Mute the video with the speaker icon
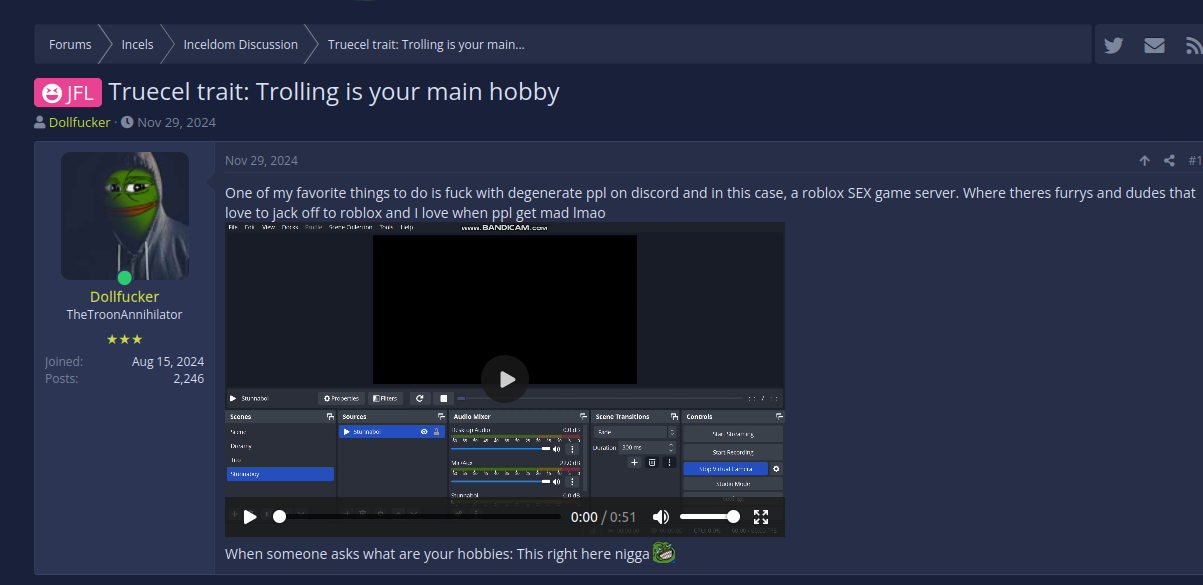The image size is (1203, 585). (x=661, y=517)
